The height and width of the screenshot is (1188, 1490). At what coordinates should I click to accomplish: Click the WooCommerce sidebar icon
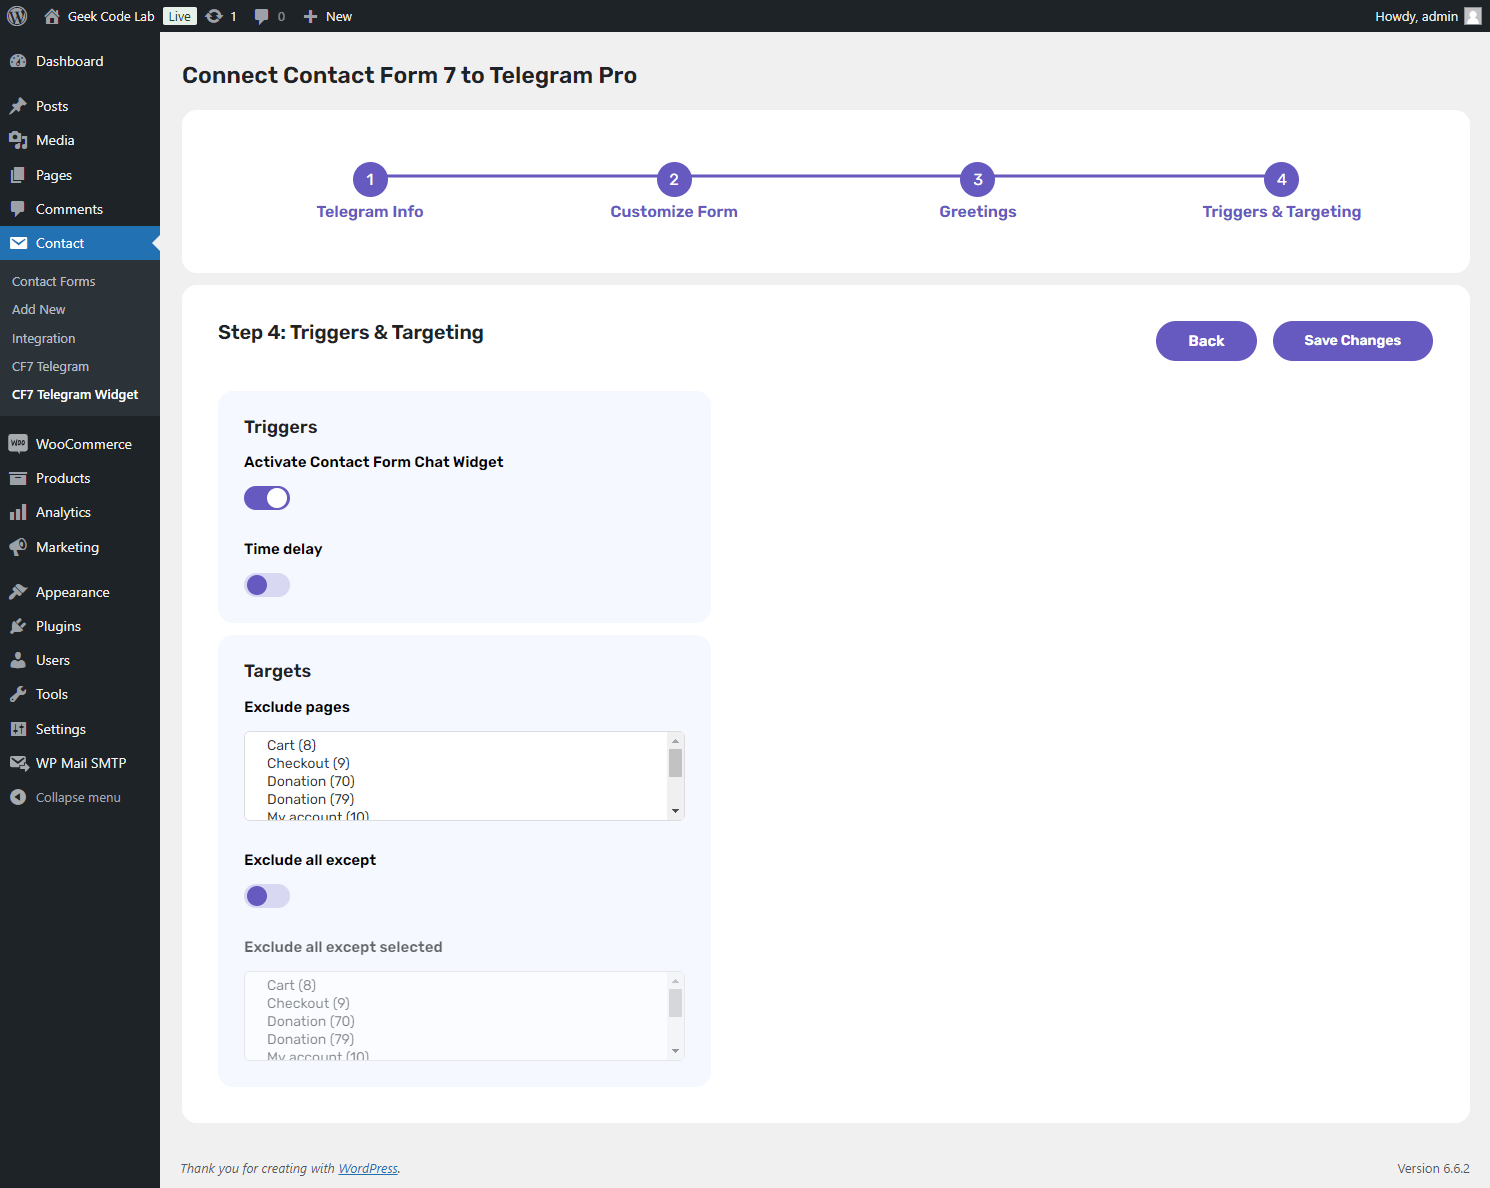pos(18,444)
